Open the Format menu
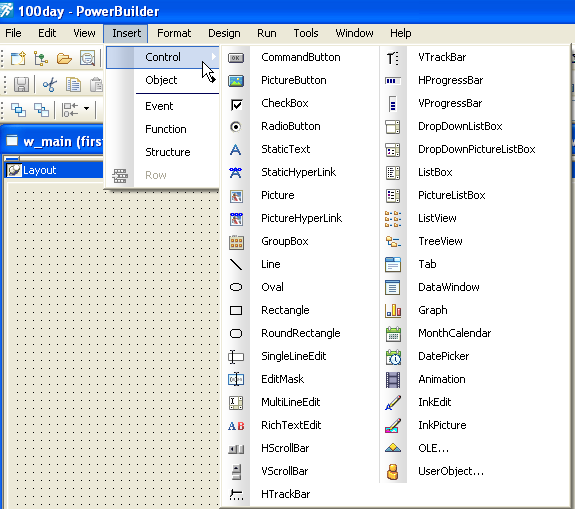575x509 pixels. click(x=174, y=33)
